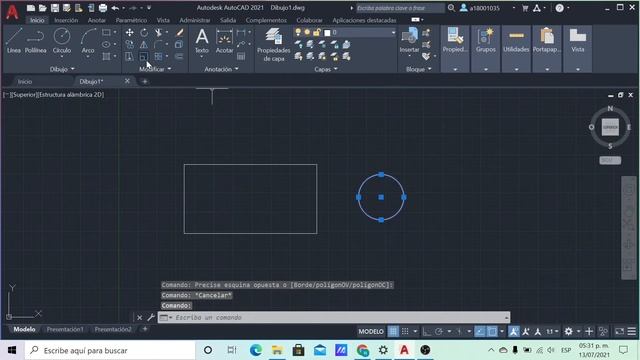Click the MODELO status bar button
The height and width of the screenshot is (360, 640).
[x=371, y=331]
